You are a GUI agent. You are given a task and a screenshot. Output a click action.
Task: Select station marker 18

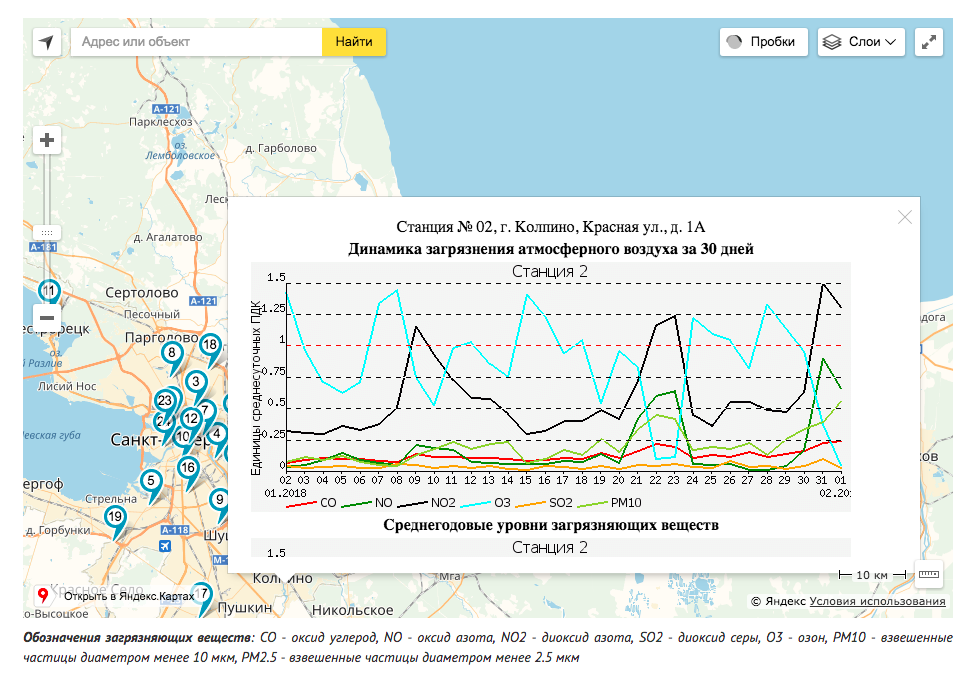click(210, 346)
